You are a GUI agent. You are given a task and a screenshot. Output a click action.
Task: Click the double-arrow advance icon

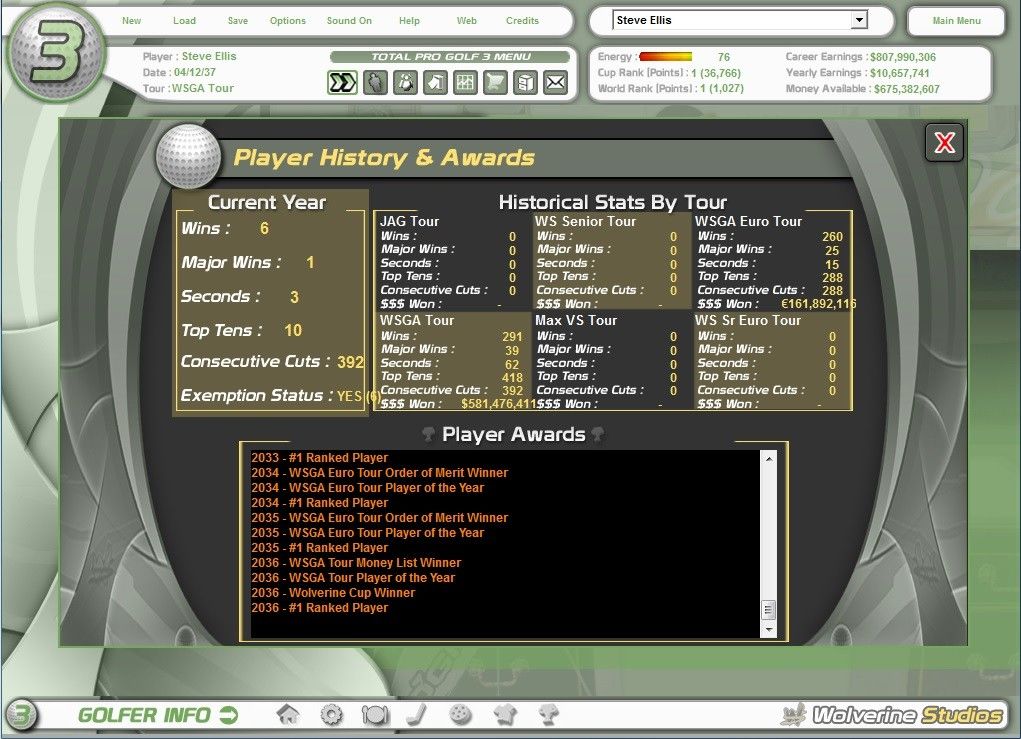coord(343,83)
